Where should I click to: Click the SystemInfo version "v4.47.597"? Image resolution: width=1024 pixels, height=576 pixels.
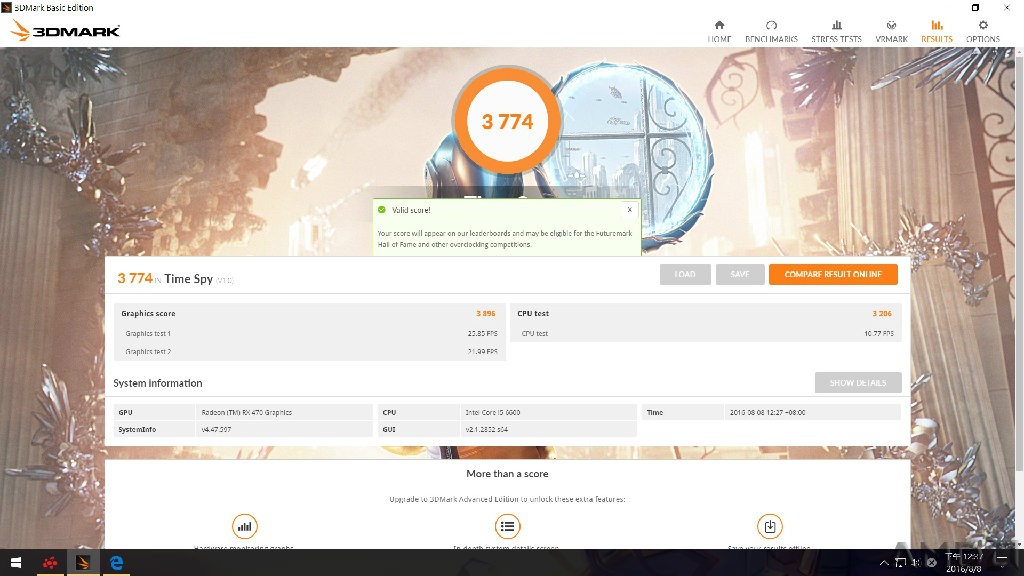[x=216, y=429]
